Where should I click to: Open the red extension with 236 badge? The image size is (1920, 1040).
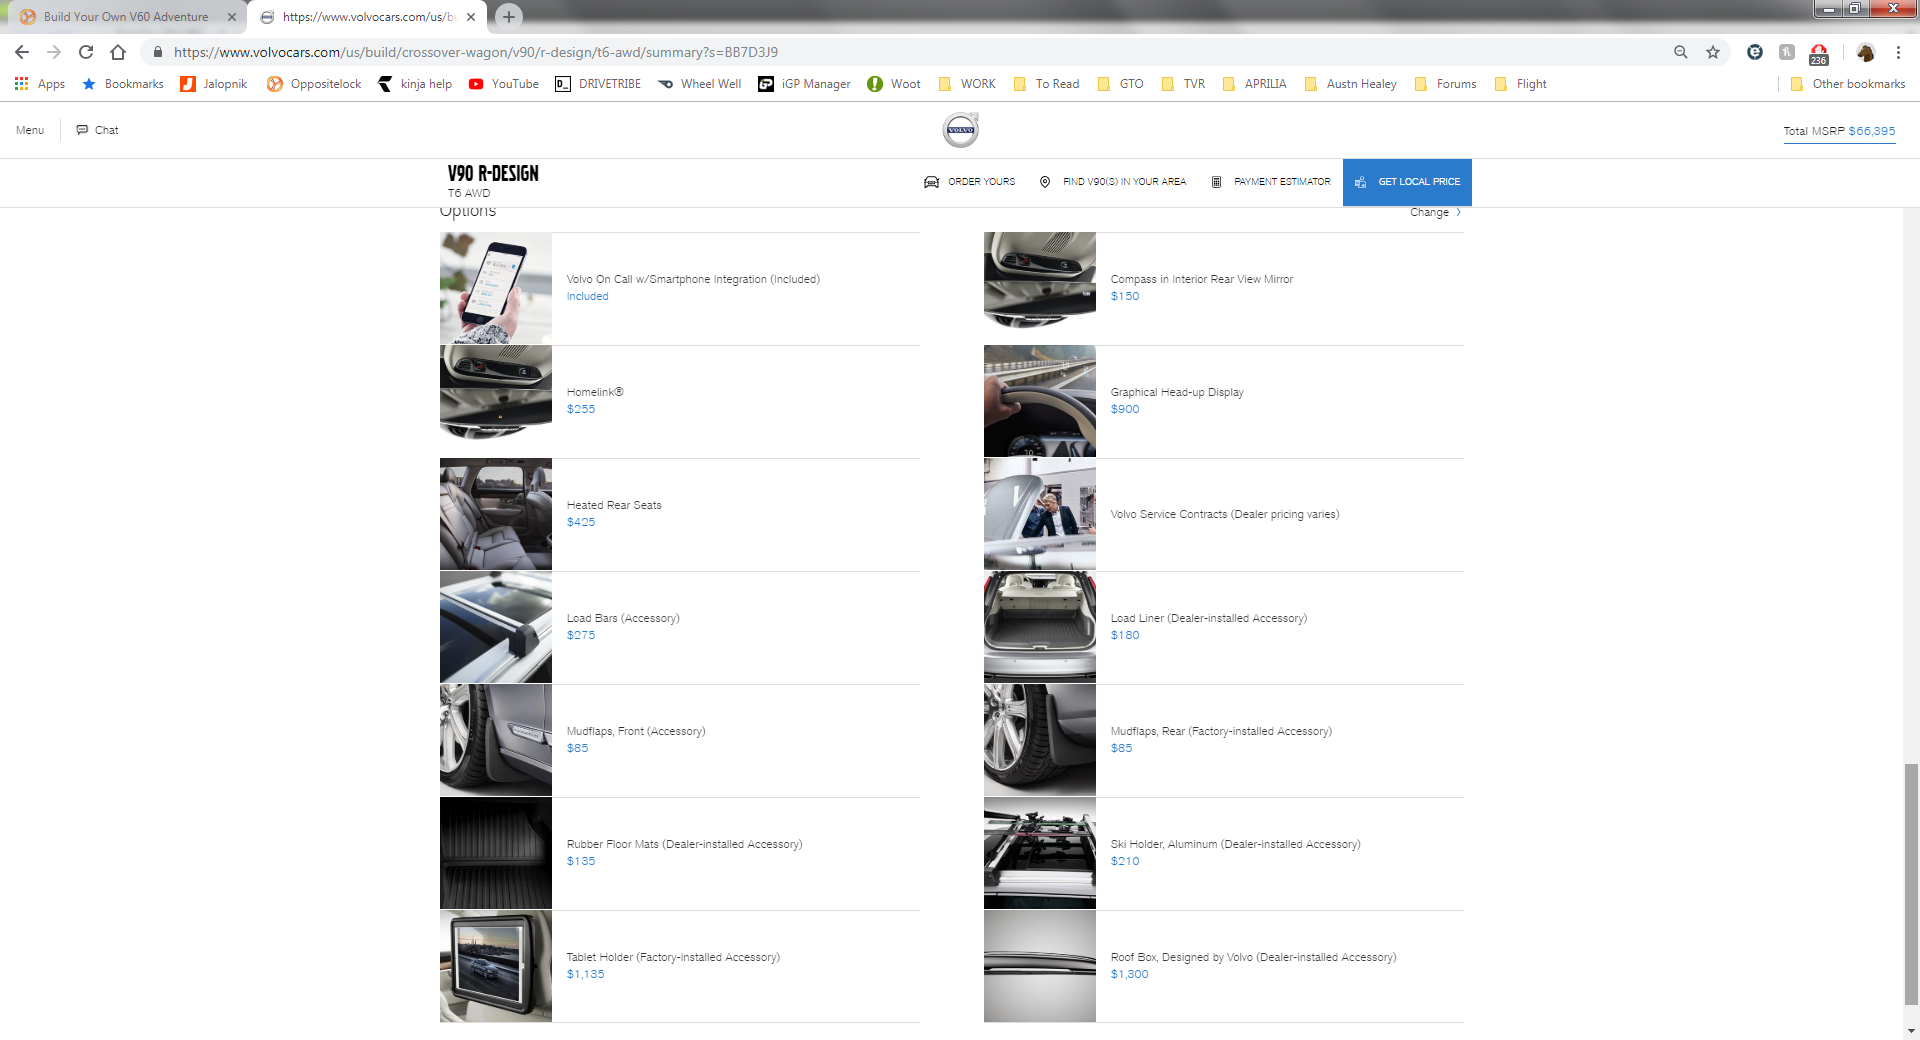[1819, 53]
